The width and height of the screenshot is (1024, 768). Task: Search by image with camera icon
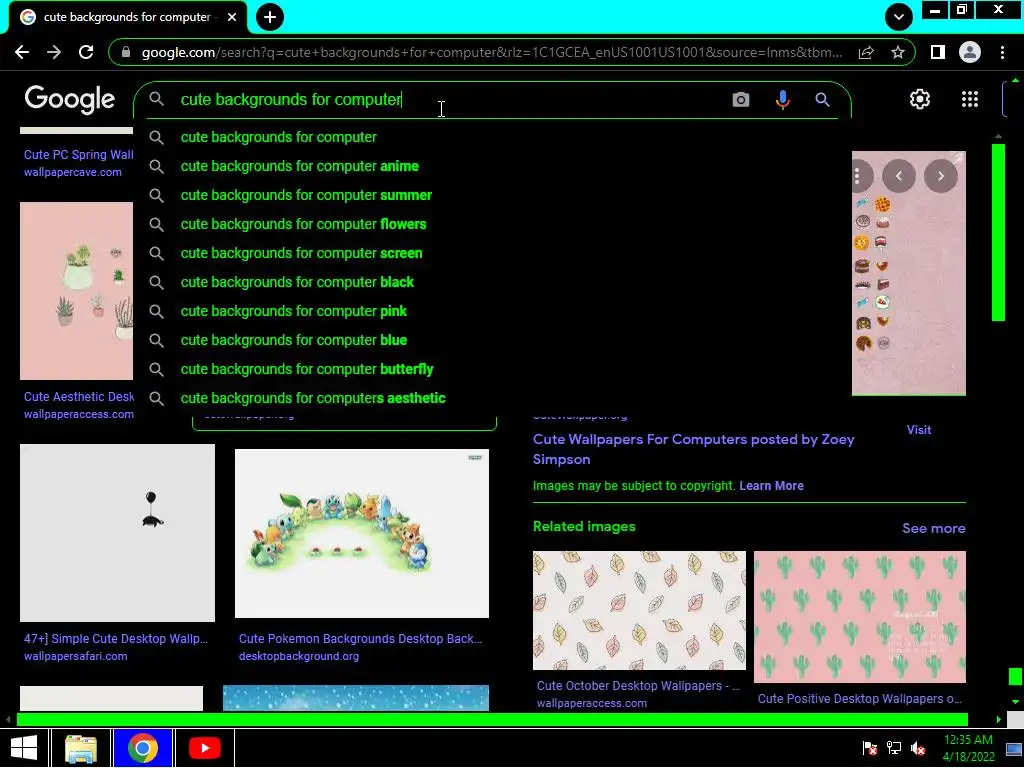point(741,99)
